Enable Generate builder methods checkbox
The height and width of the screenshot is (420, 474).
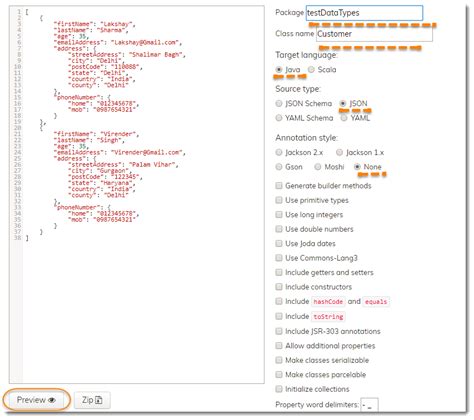pyautogui.click(x=279, y=186)
